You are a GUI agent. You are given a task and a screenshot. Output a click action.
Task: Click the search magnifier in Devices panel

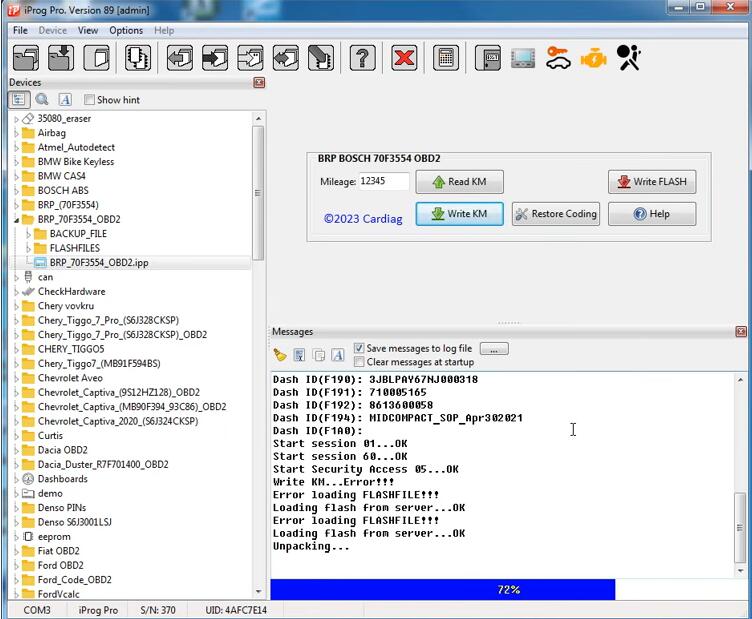click(x=42, y=100)
